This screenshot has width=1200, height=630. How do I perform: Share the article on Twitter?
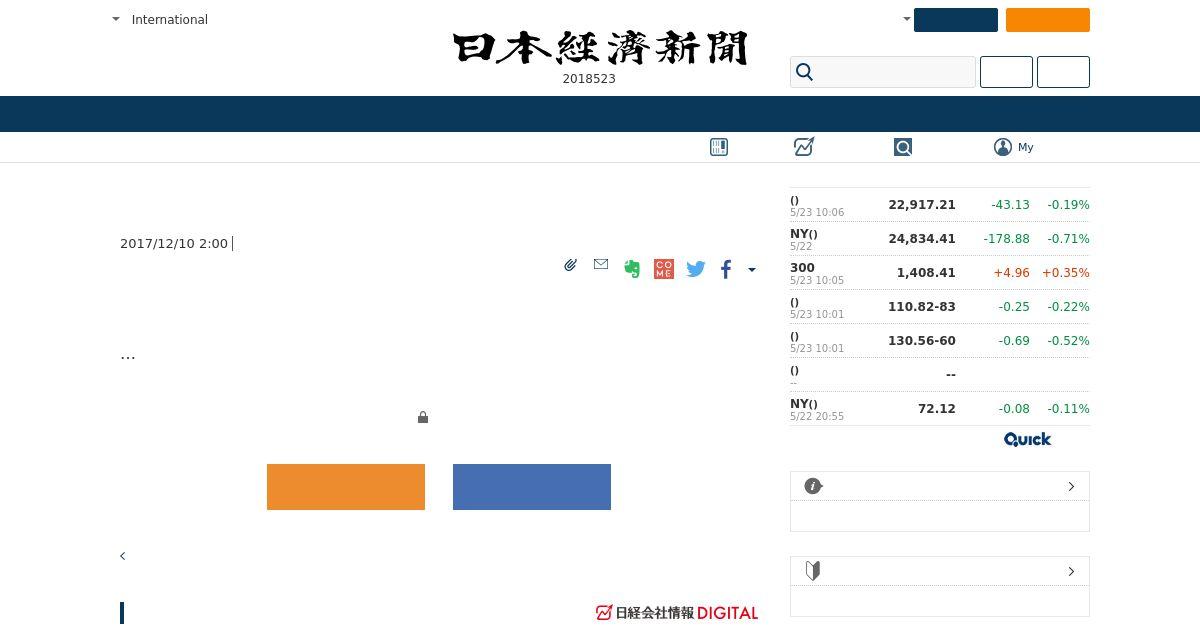[x=696, y=269]
